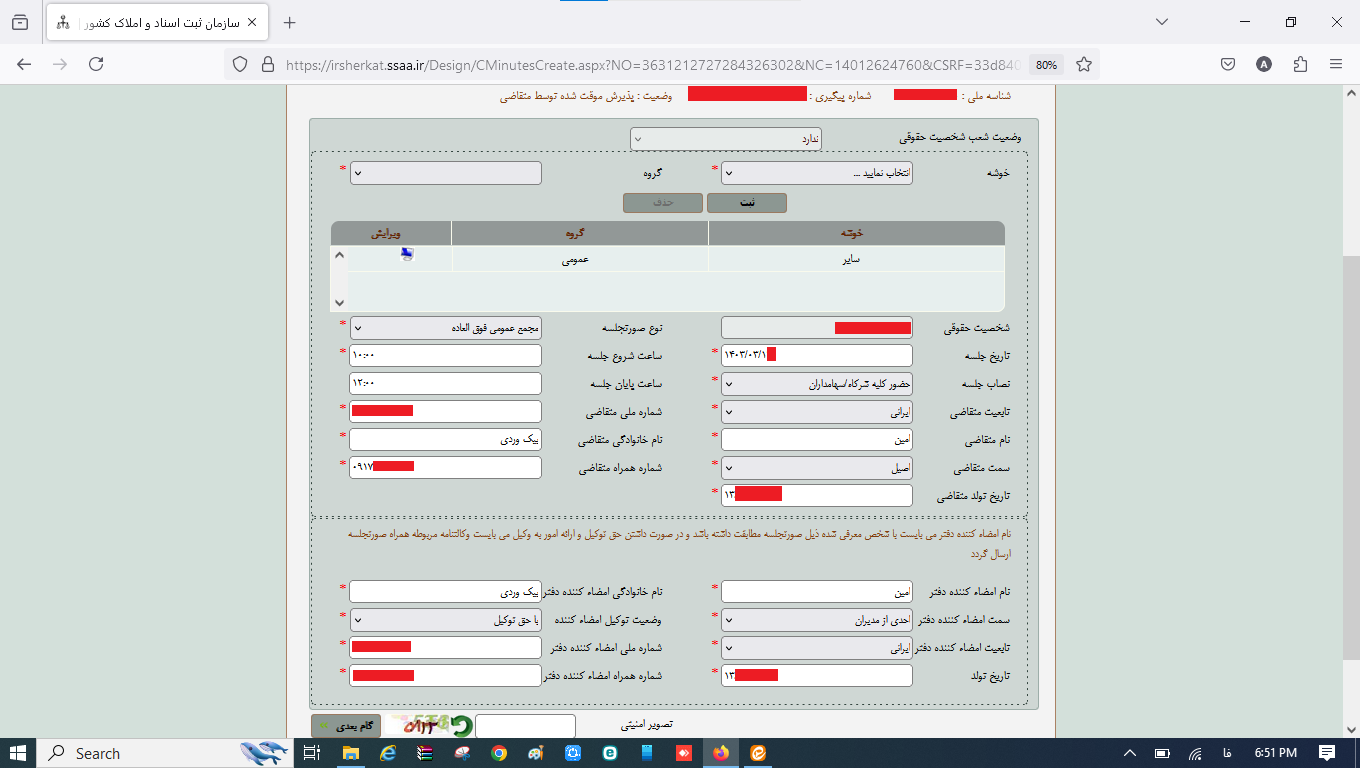
Task: Open the گروه dropdown
Action: coord(446,173)
